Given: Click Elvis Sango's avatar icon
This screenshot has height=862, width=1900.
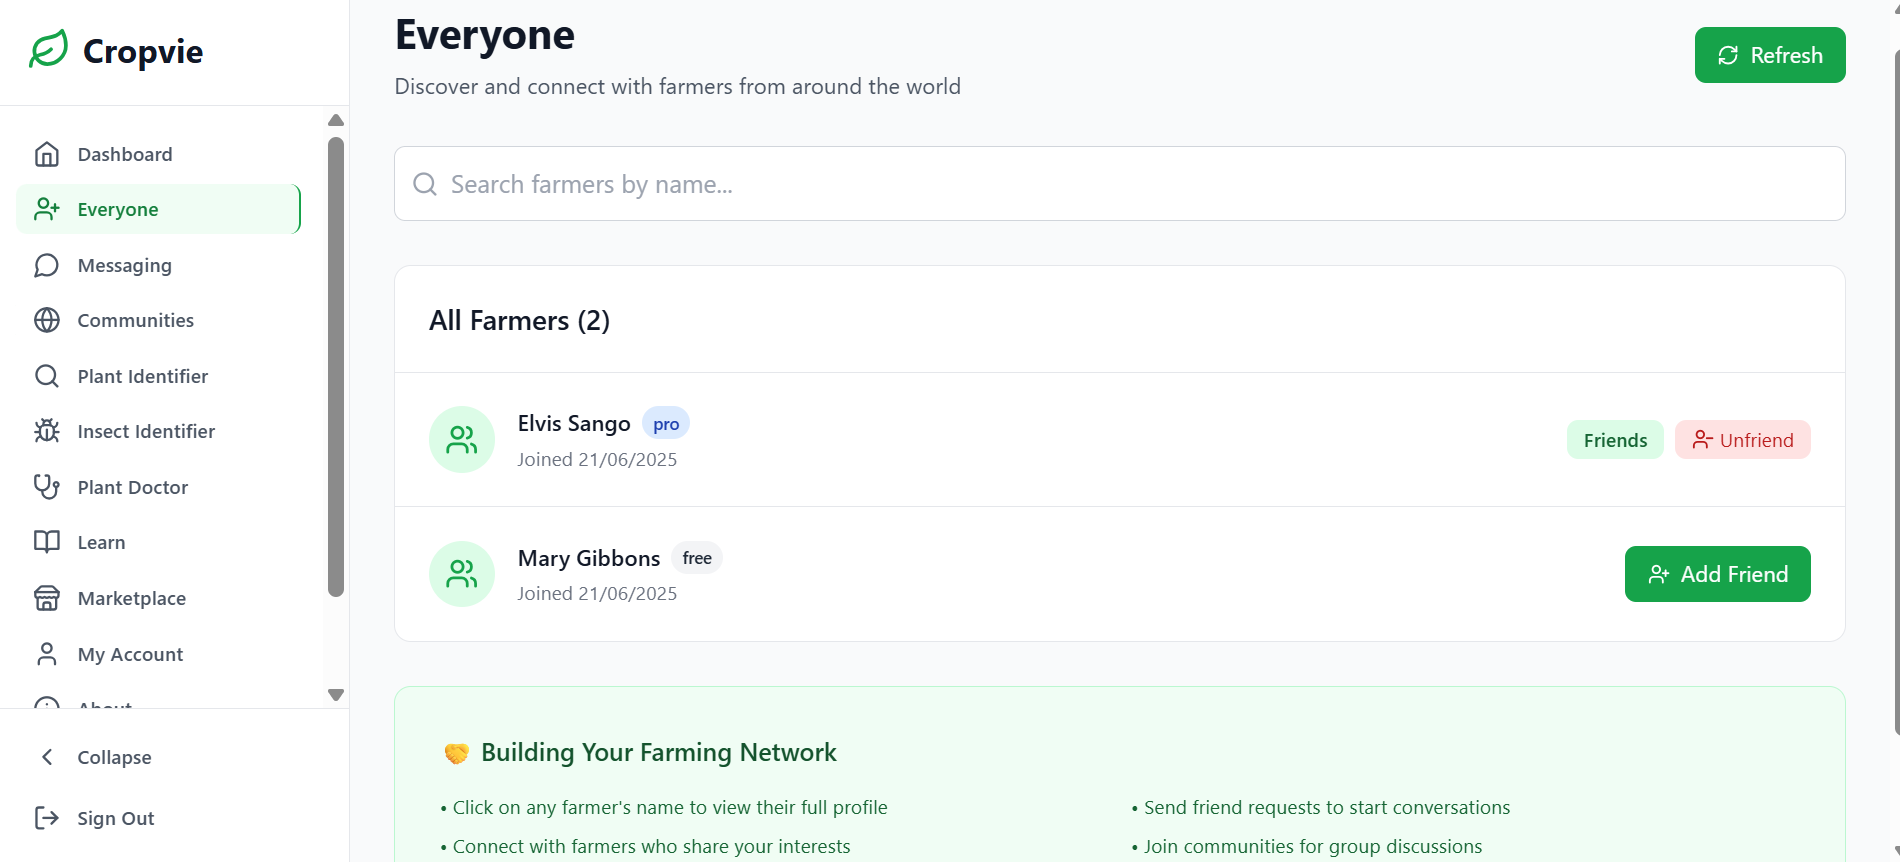Looking at the screenshot, I should tap(462, 440).
